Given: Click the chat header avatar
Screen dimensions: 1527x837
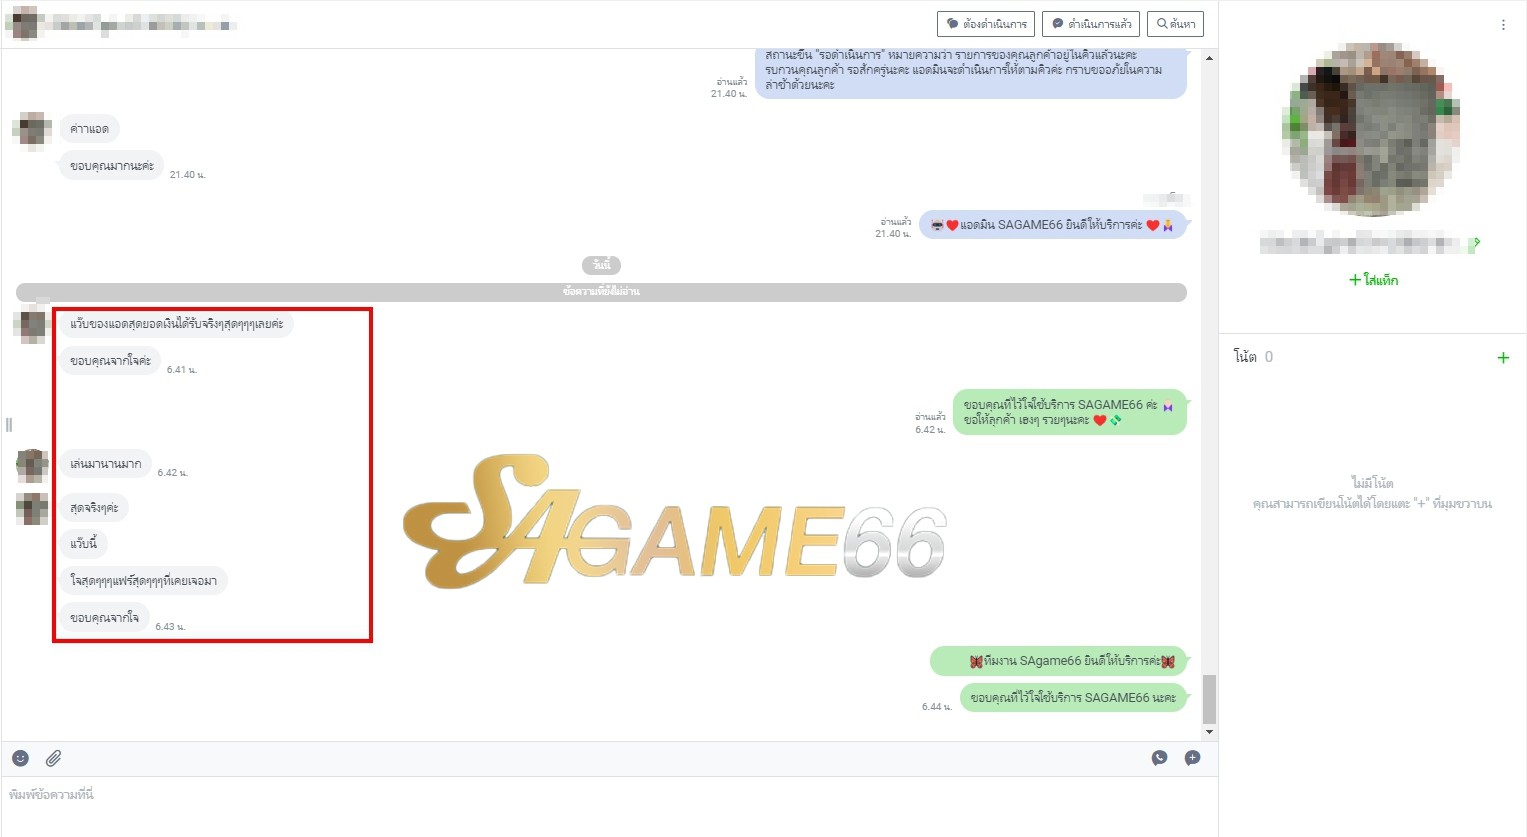Looking at the screenshot, I should tap(24, 23).
